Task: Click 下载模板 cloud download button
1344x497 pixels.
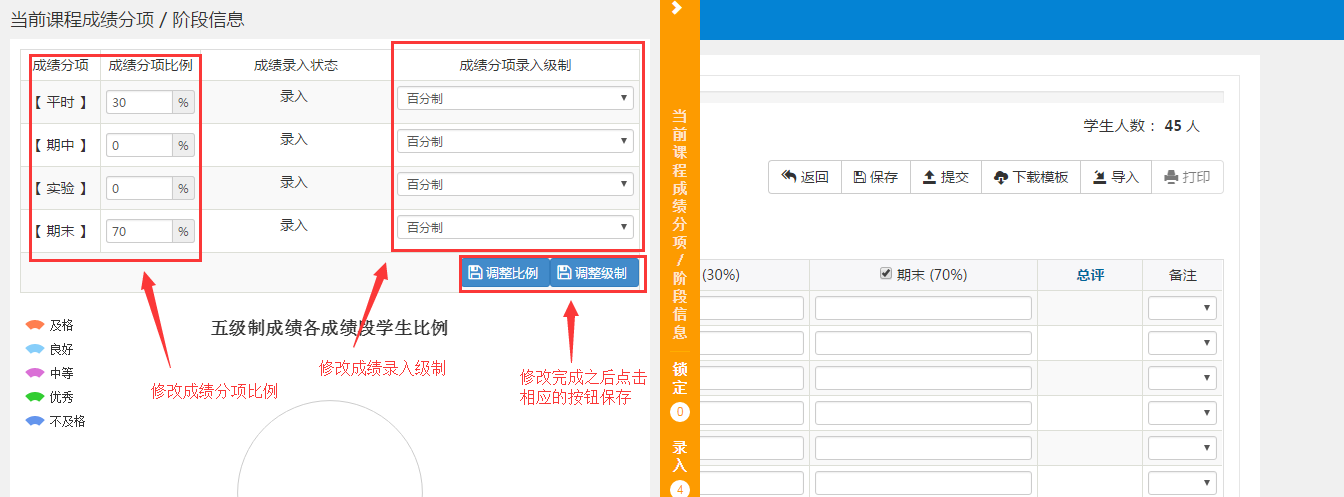Action: (1031, 177)
